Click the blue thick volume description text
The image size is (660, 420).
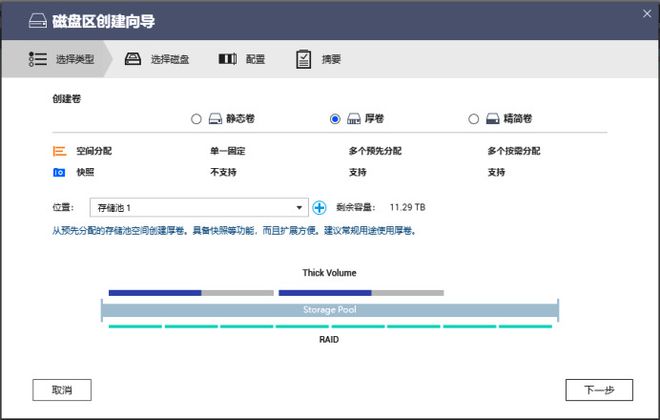[x=234, y=231]
